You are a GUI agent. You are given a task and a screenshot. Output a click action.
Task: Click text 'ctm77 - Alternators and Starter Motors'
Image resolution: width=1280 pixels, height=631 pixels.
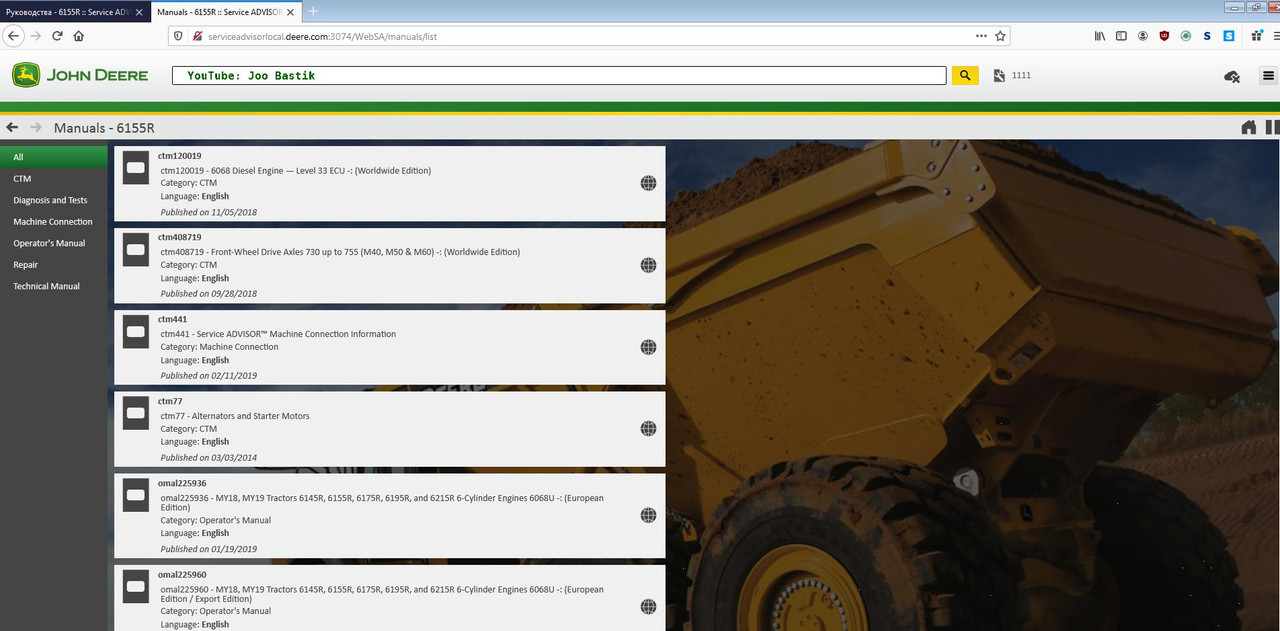click(235, 416)
